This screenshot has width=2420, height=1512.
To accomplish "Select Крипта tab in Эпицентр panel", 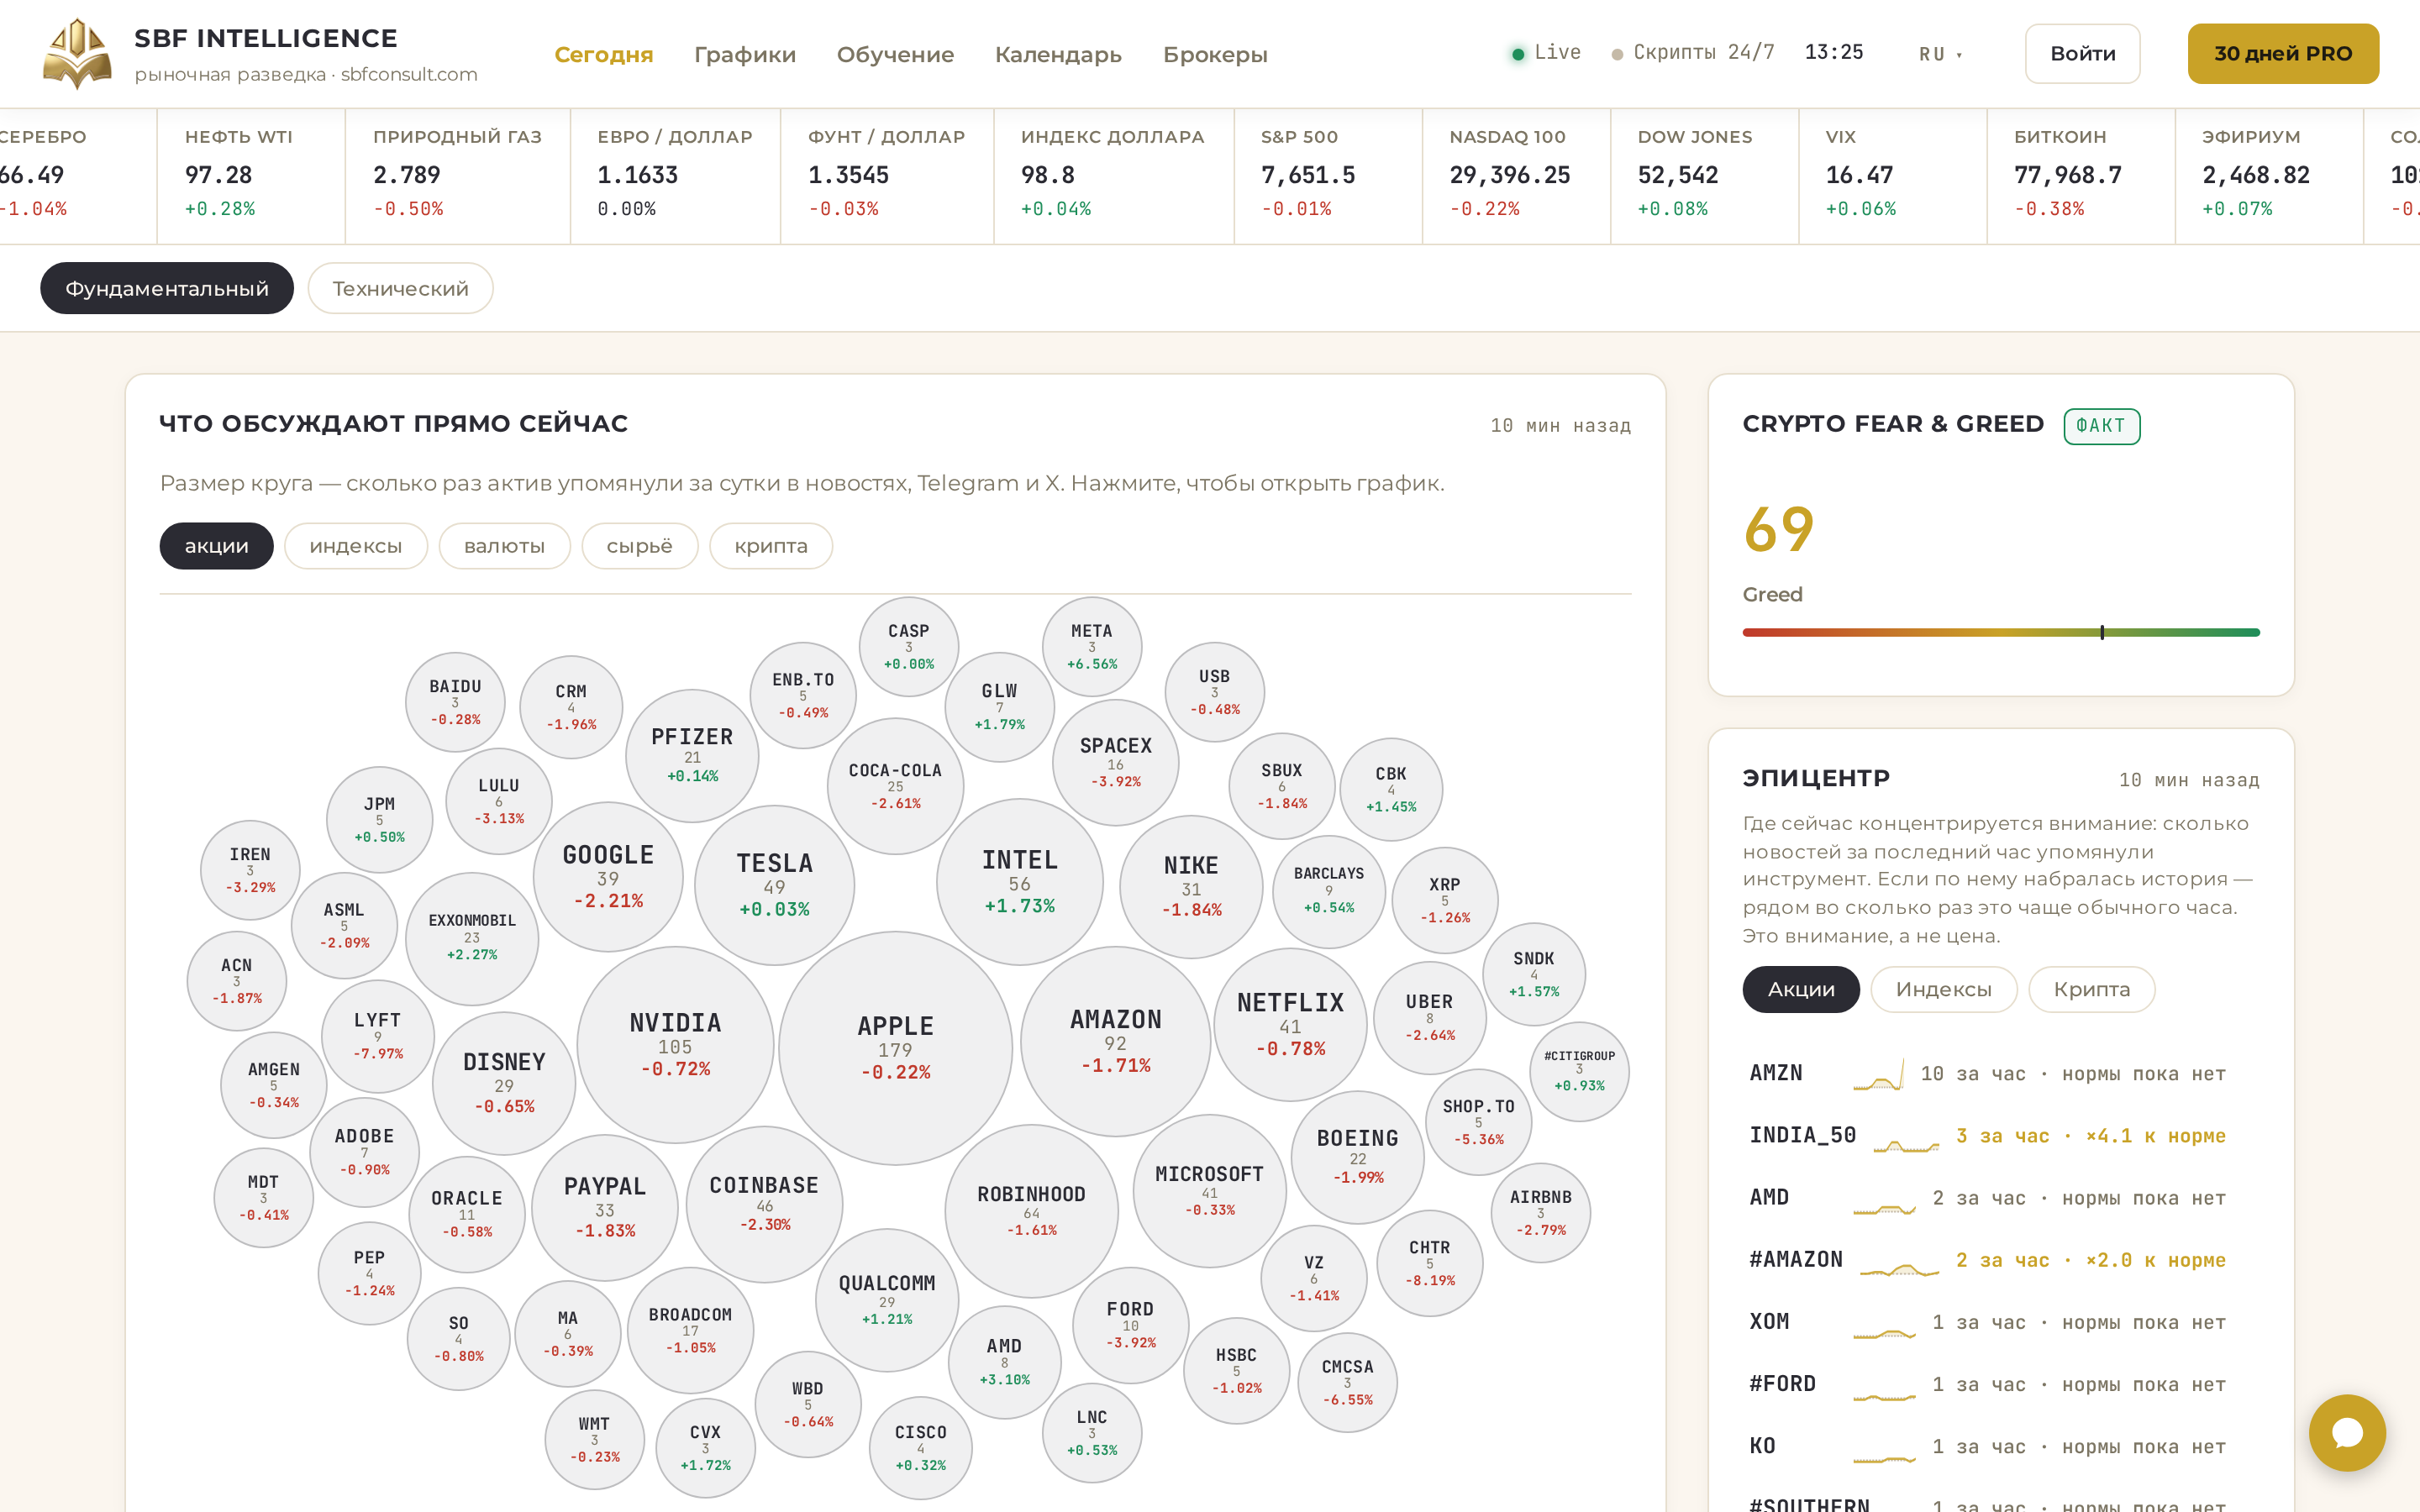I will [x=2091, y=989].
